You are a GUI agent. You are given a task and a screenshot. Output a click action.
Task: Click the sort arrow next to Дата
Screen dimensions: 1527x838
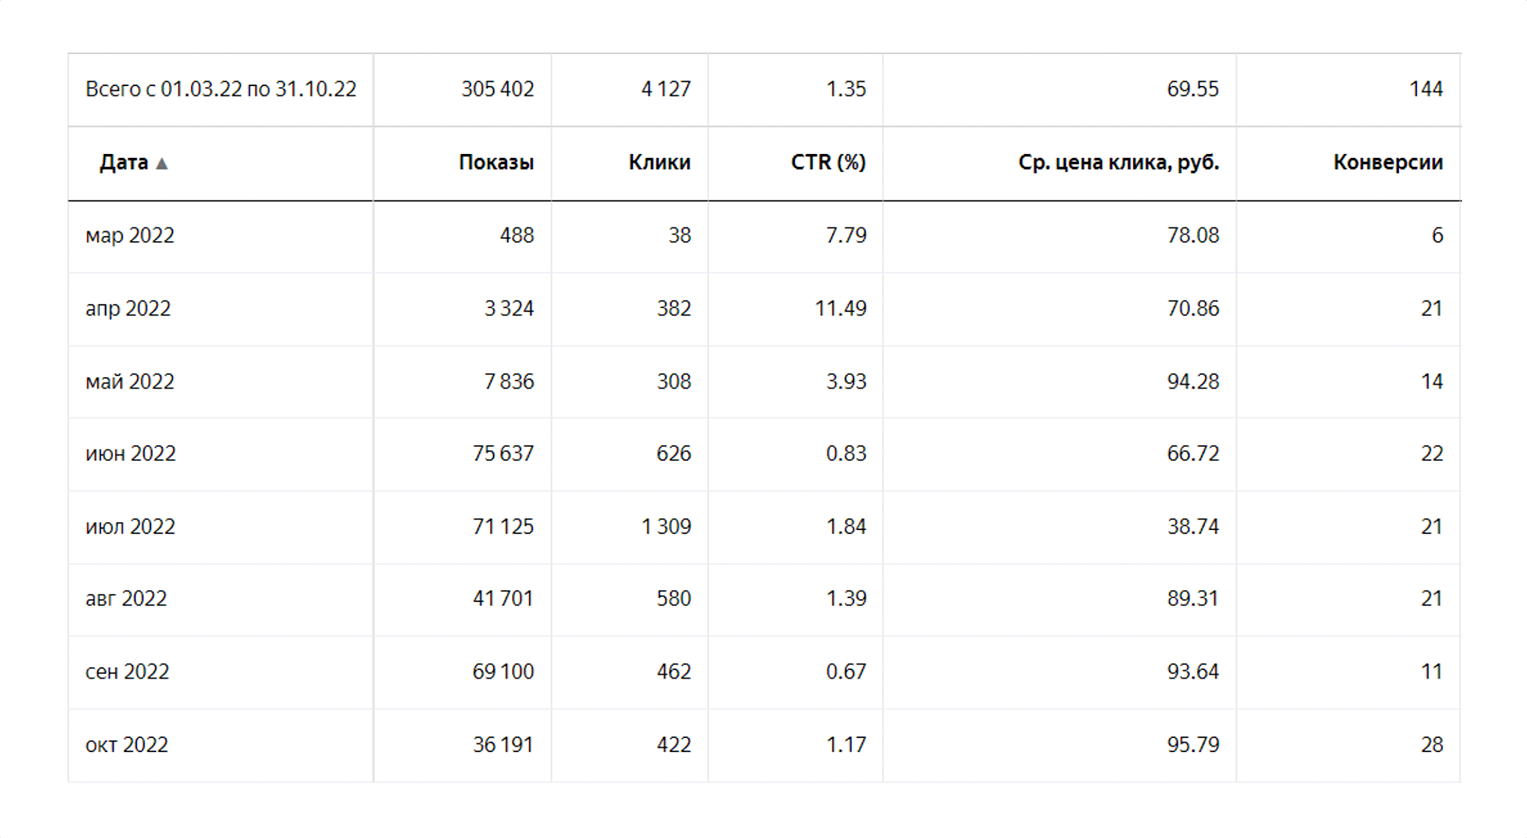pyautogui.click(x=162, y=163)
